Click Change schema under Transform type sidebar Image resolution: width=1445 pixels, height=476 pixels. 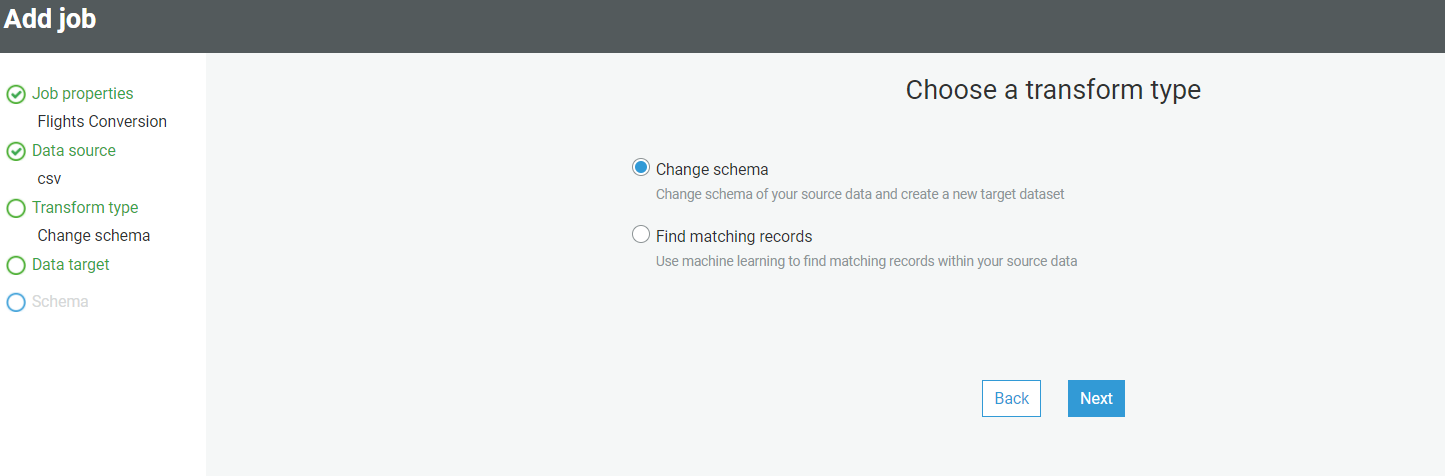94,236
